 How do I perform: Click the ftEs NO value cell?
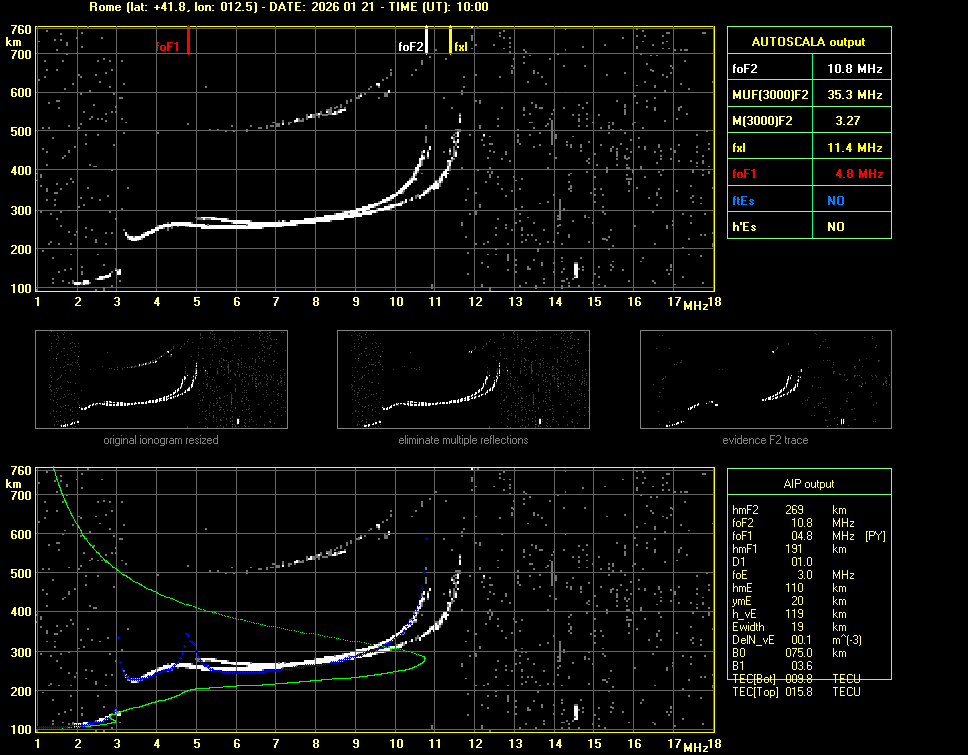(x=835, y=200)
